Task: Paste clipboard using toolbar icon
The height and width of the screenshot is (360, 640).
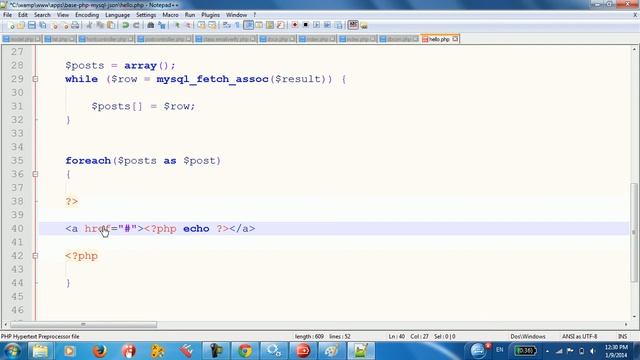Action: (111, 25)
